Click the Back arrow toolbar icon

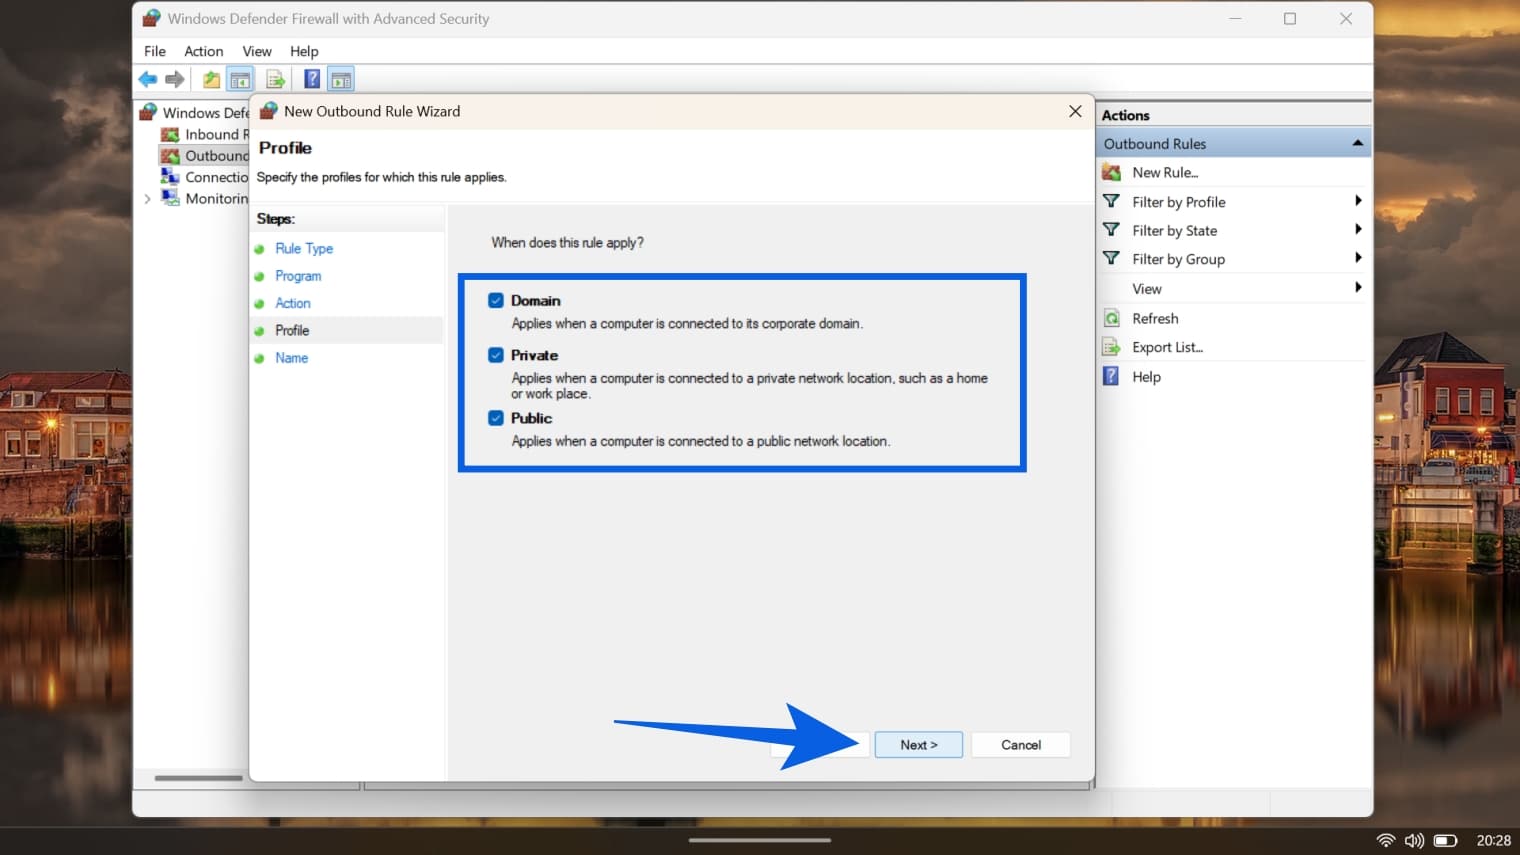tap(148, 79)
